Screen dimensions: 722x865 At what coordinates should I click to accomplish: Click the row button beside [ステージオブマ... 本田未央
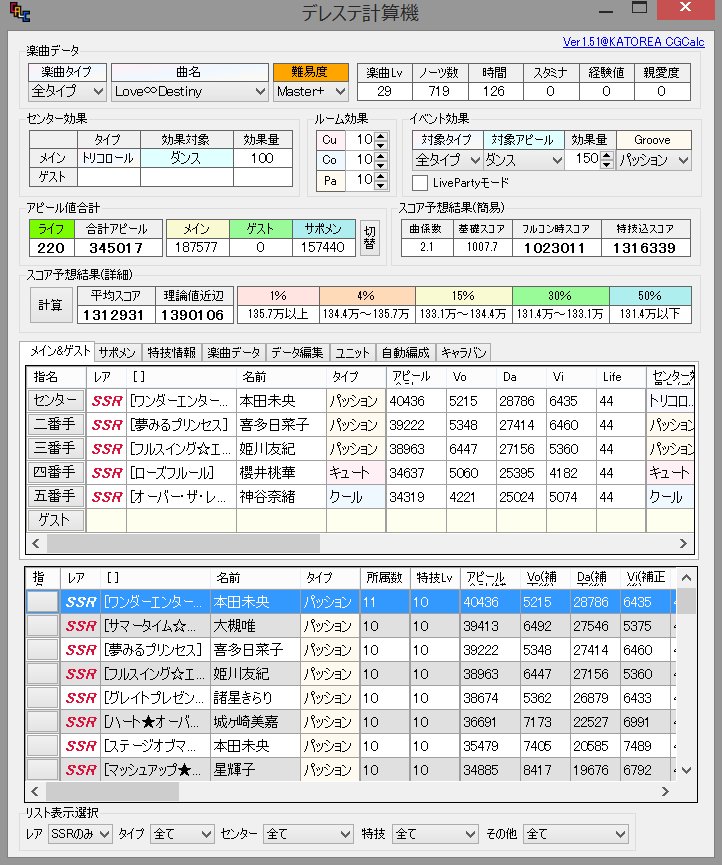point(42,746)
